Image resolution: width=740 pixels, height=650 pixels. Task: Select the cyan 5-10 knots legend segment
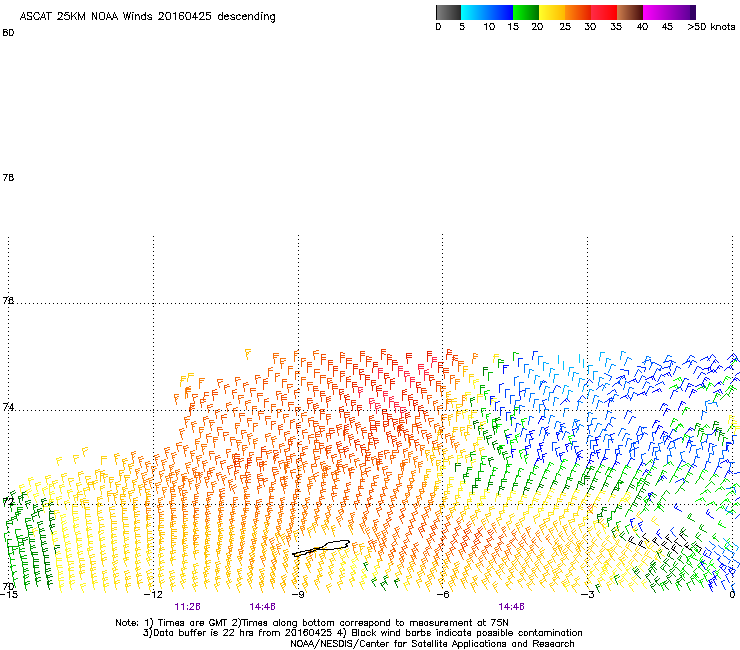click(473, 12)
